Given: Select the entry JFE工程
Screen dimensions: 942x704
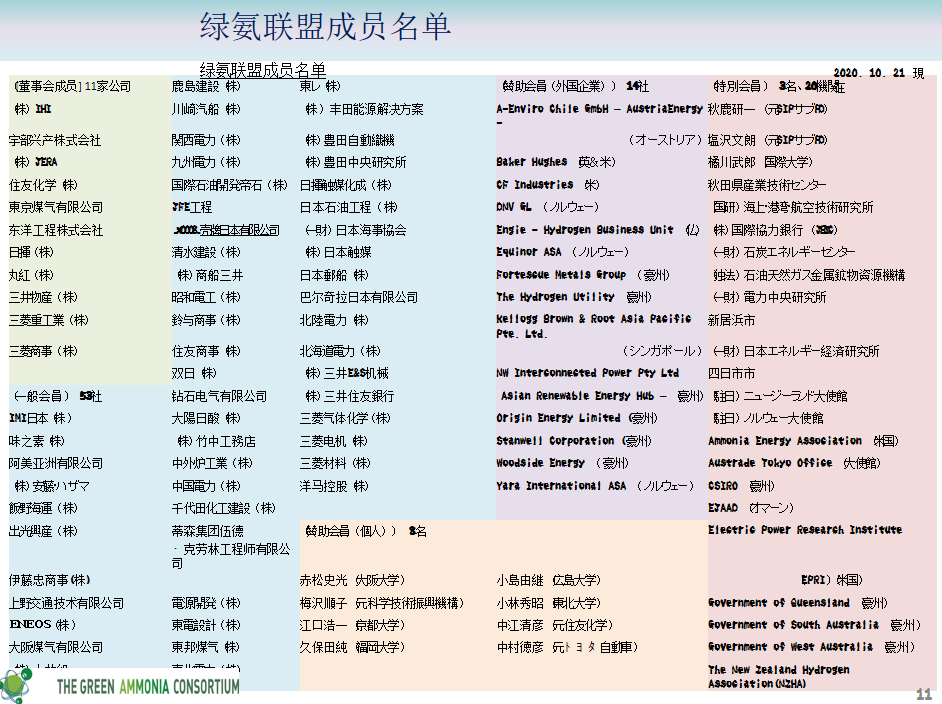Looking at the screenshot, I should coord(192,207).
